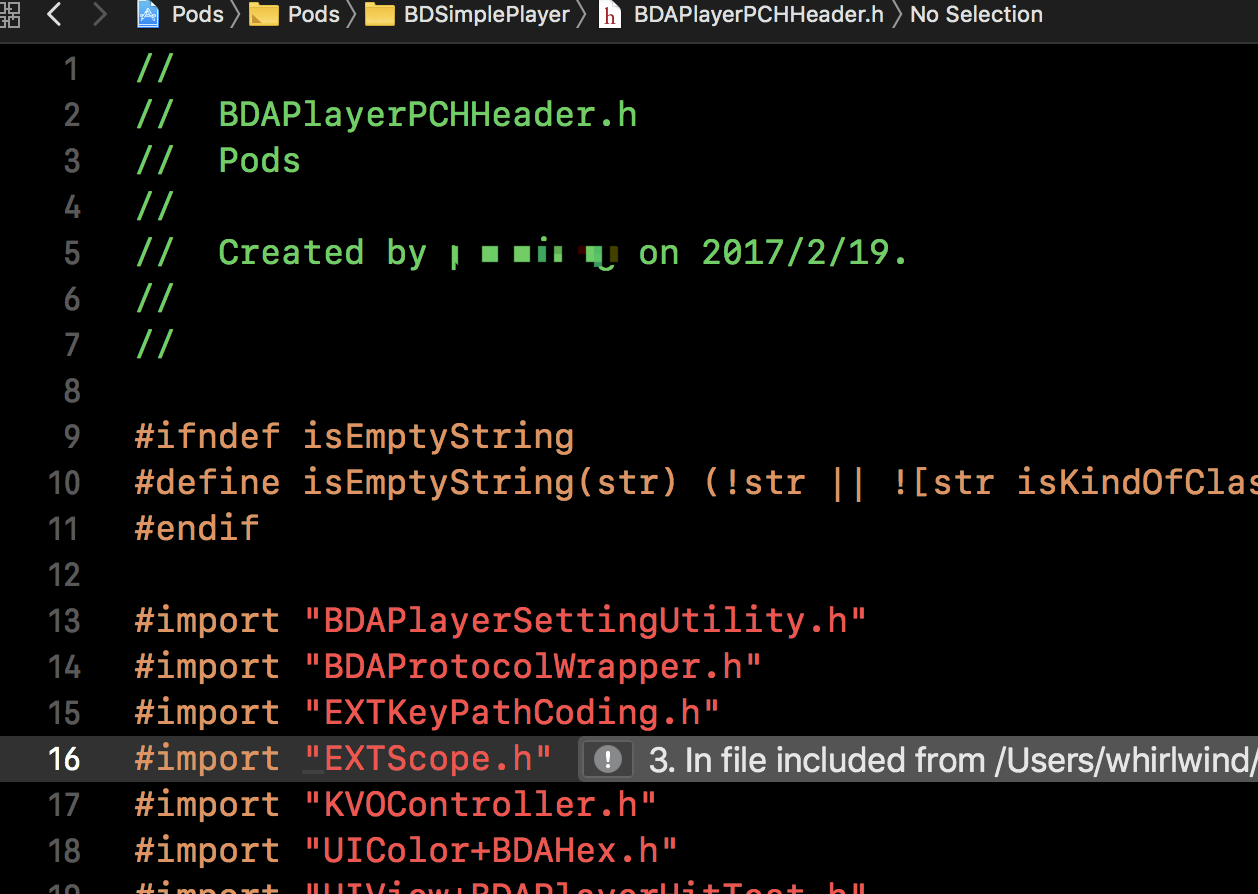Click line number 16 in the gutter
This screenshot has height=894, width=1258.
(64, 759)
